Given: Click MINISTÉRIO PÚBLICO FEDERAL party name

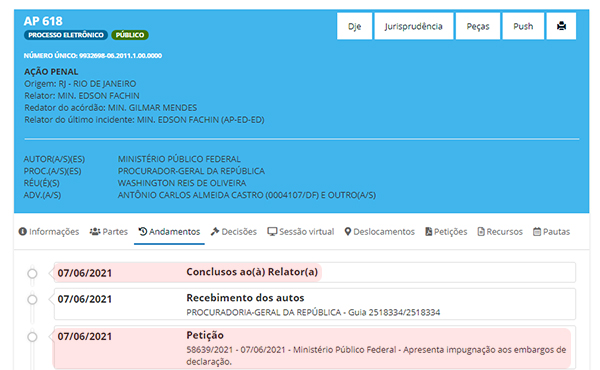Looking at the screenshot, I should (x=179, y=159).
